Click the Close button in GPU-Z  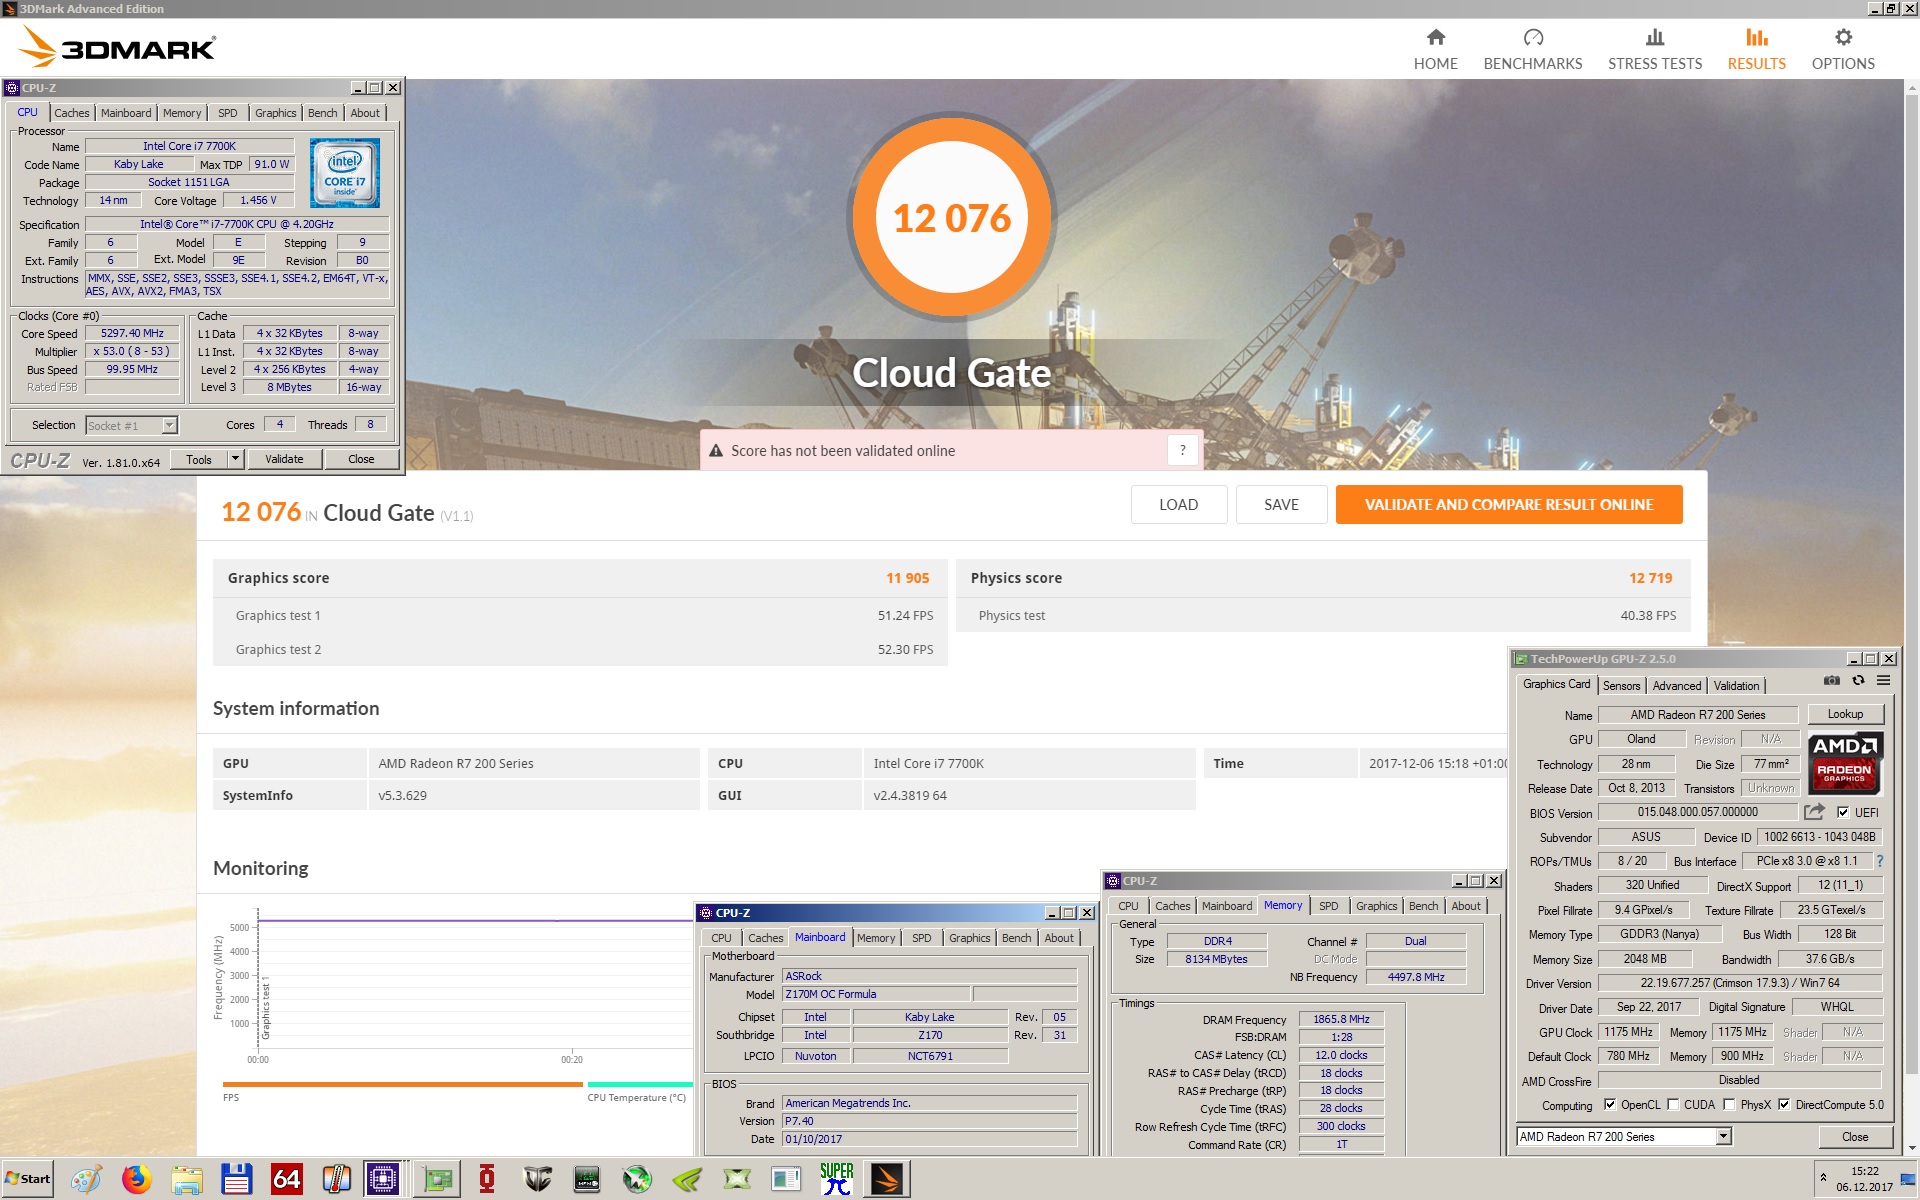click(1855, 1137)
